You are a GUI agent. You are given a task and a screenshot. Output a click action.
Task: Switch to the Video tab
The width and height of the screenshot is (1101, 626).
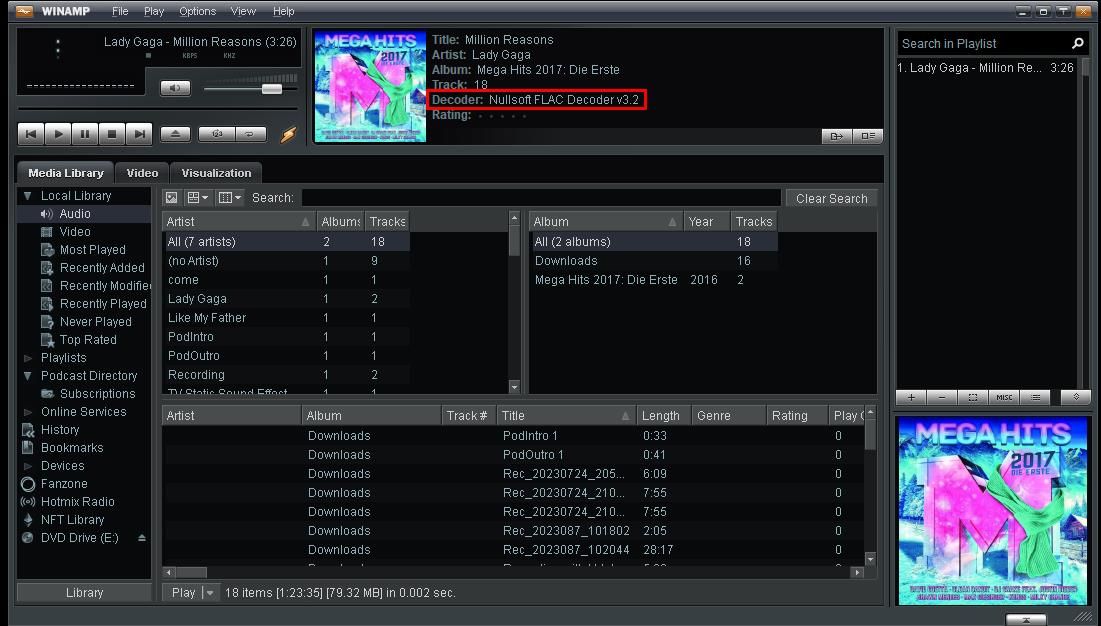point(141,172)
